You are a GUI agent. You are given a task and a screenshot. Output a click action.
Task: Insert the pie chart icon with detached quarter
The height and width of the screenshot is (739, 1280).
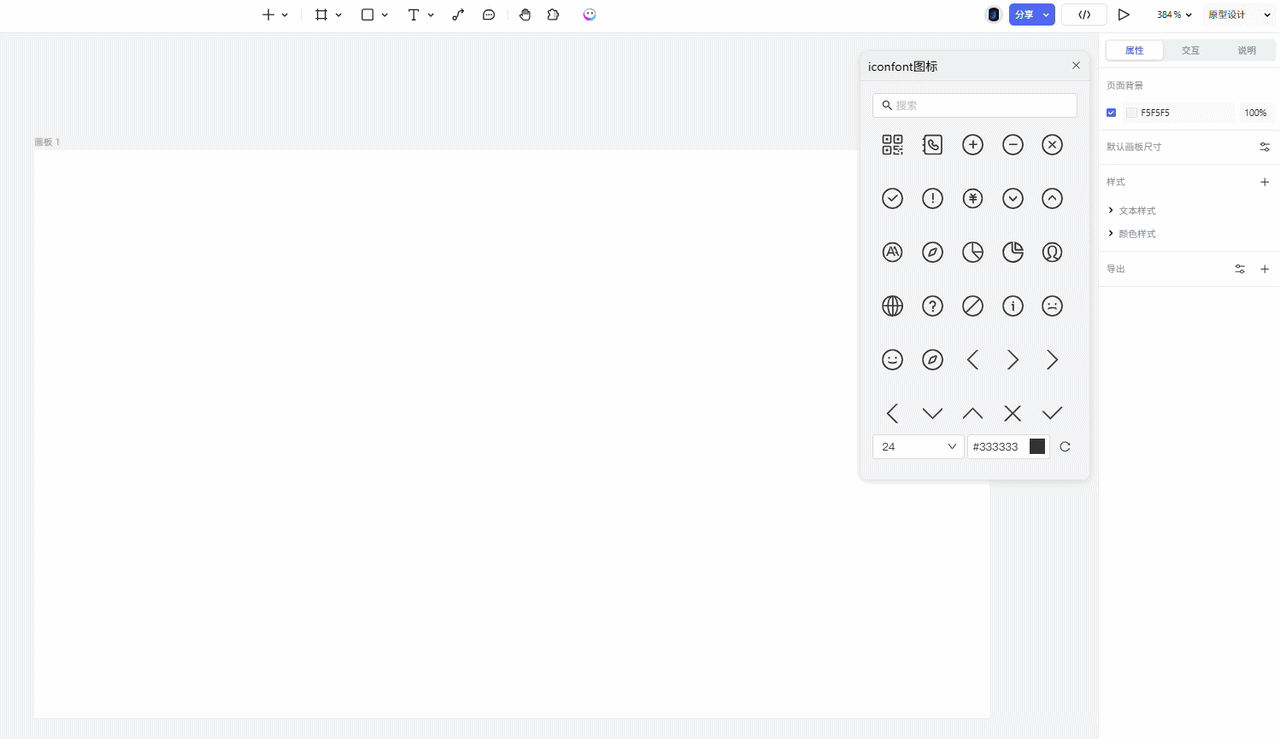tap(1013, 252)
